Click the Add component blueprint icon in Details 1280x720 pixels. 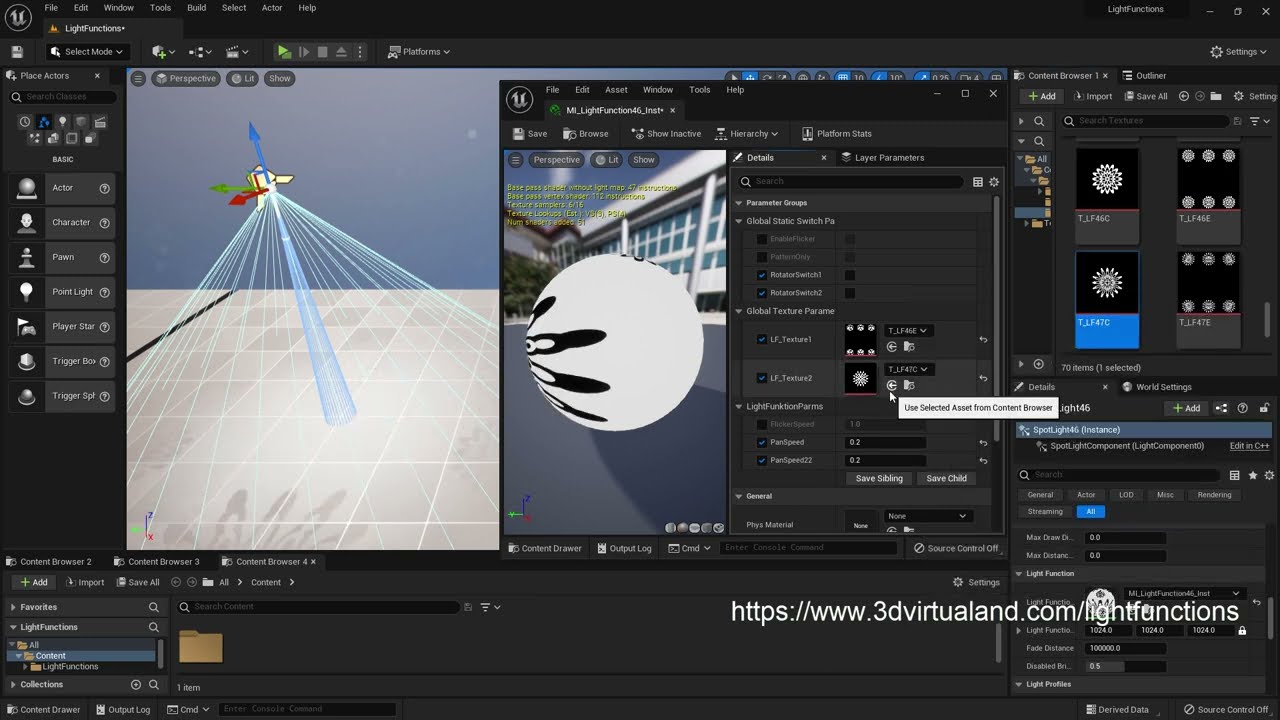pyautogui.click(x=1221, y=408)
